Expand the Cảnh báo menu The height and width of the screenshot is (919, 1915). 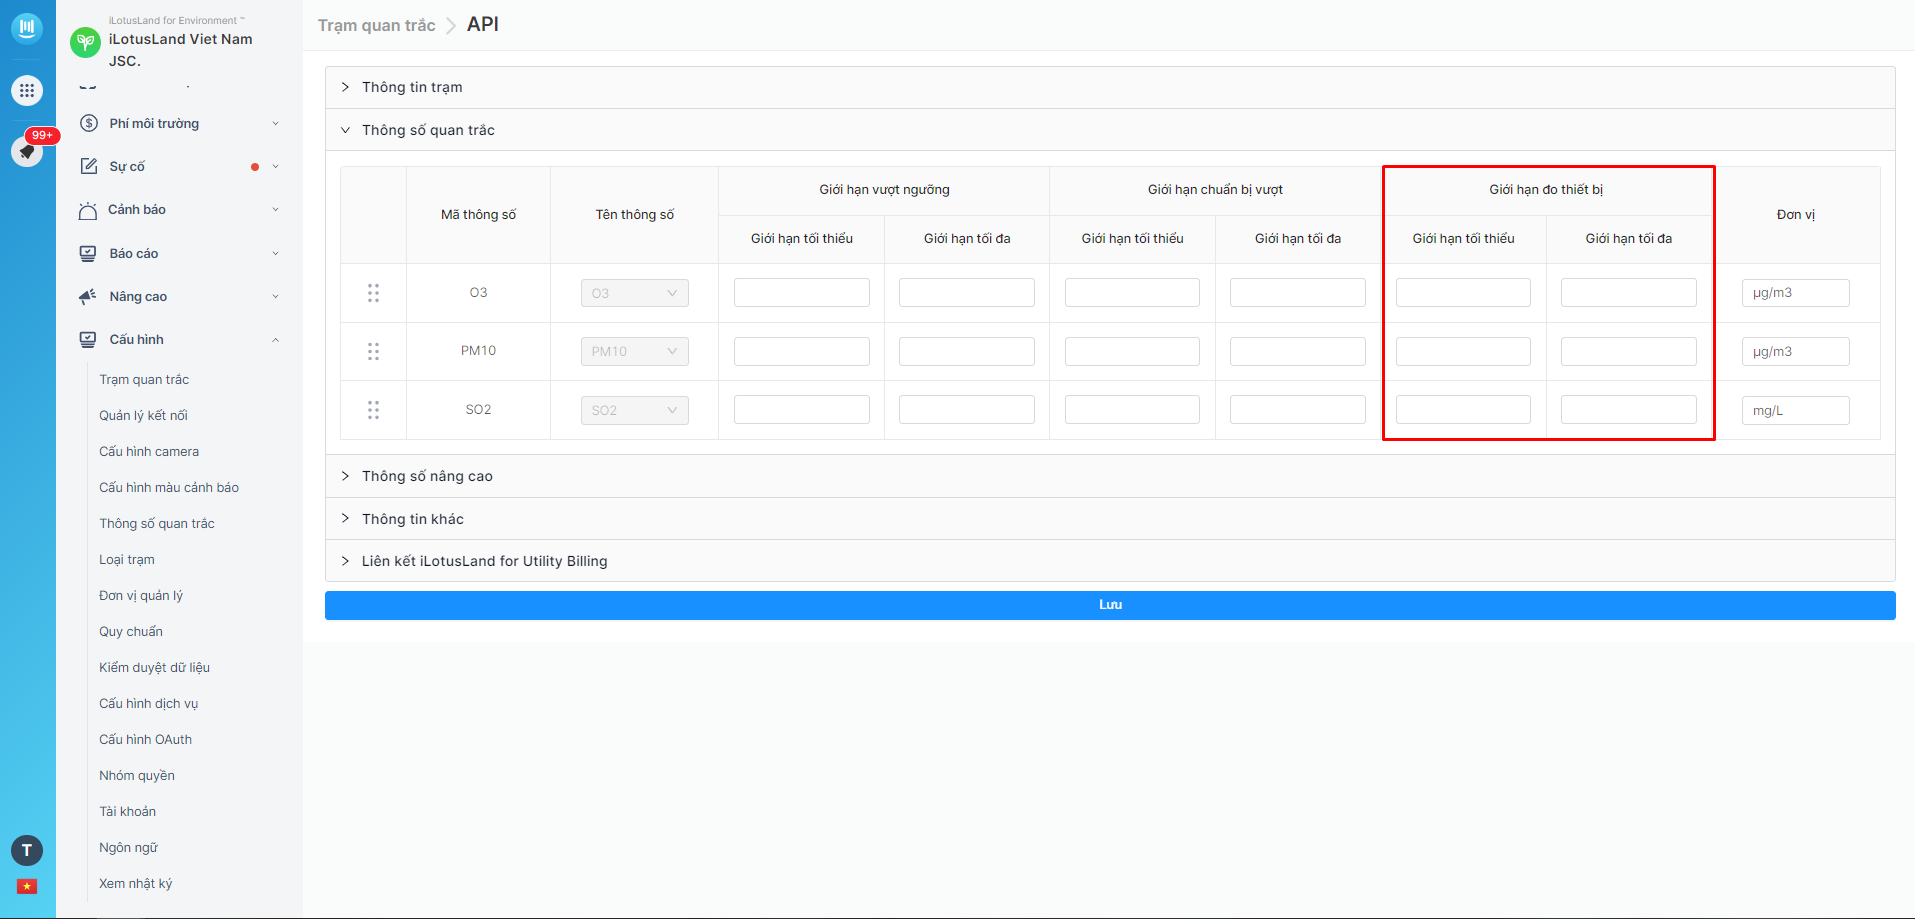(x=276, y=210)
